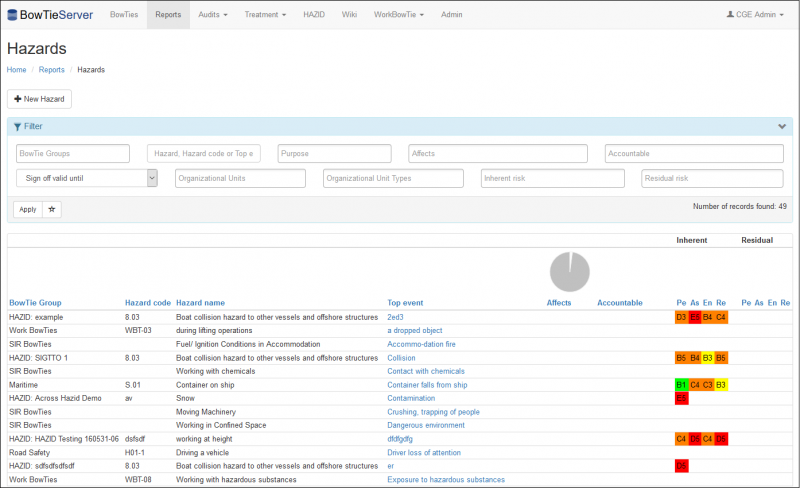Open the Wiki page from navbar

coord(349,15)
